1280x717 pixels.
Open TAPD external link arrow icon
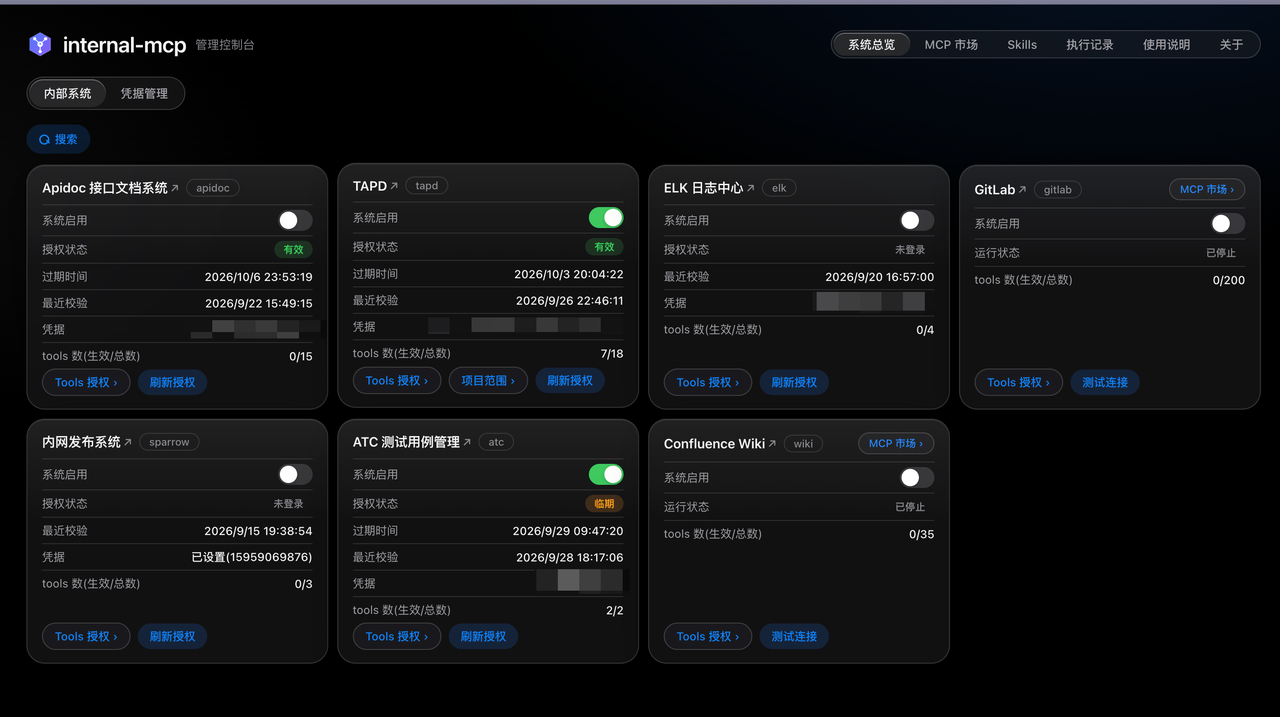tap(394, 186)
